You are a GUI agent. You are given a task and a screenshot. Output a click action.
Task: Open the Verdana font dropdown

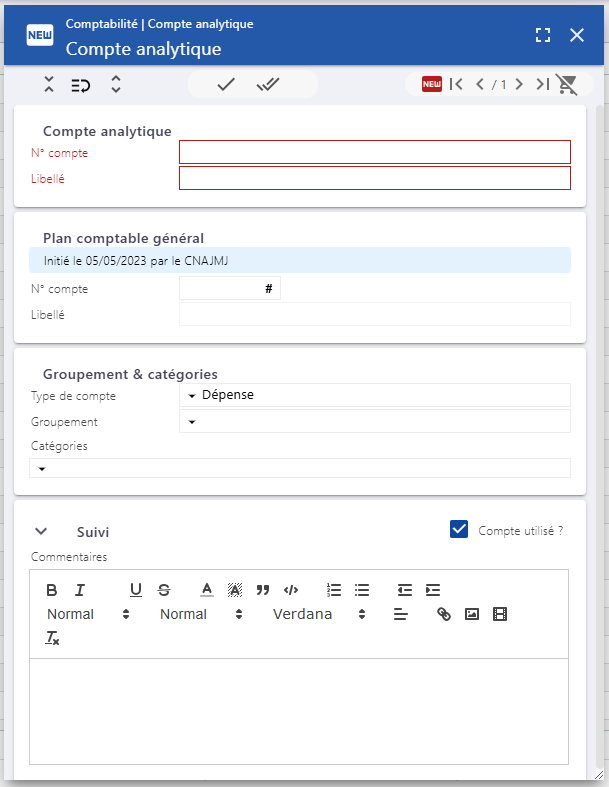click(x=319, y=614)
